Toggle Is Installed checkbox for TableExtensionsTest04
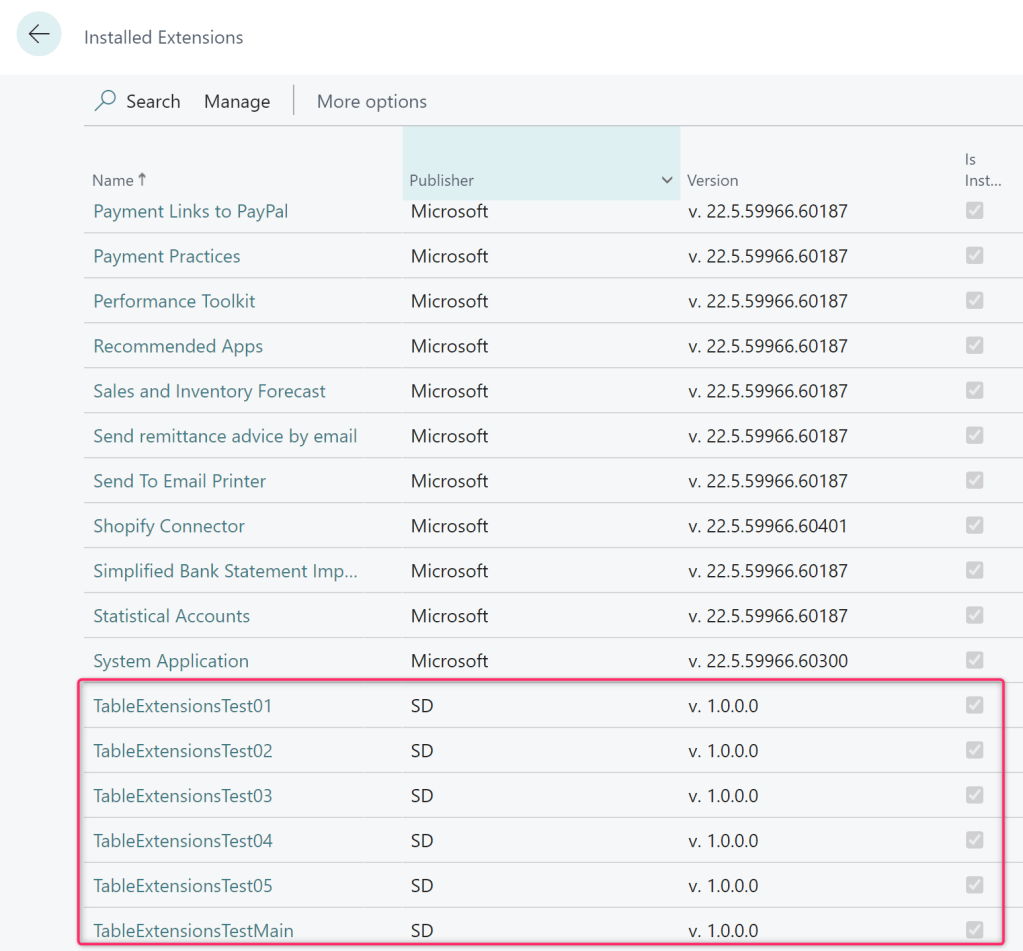1023x951 pixels. pyautogui.click(x=974, y=841)
